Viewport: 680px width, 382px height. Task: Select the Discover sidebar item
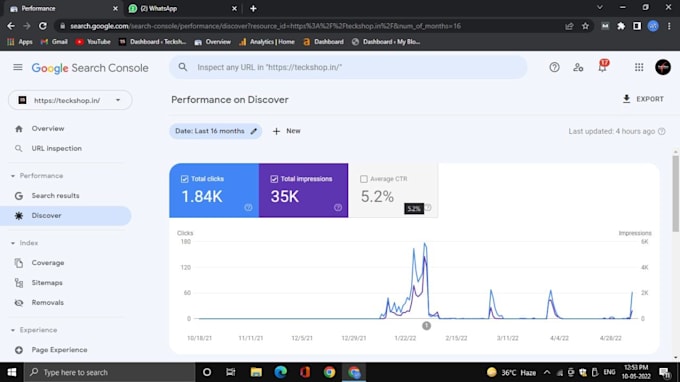pyautogui.click(x=65, y=215)
